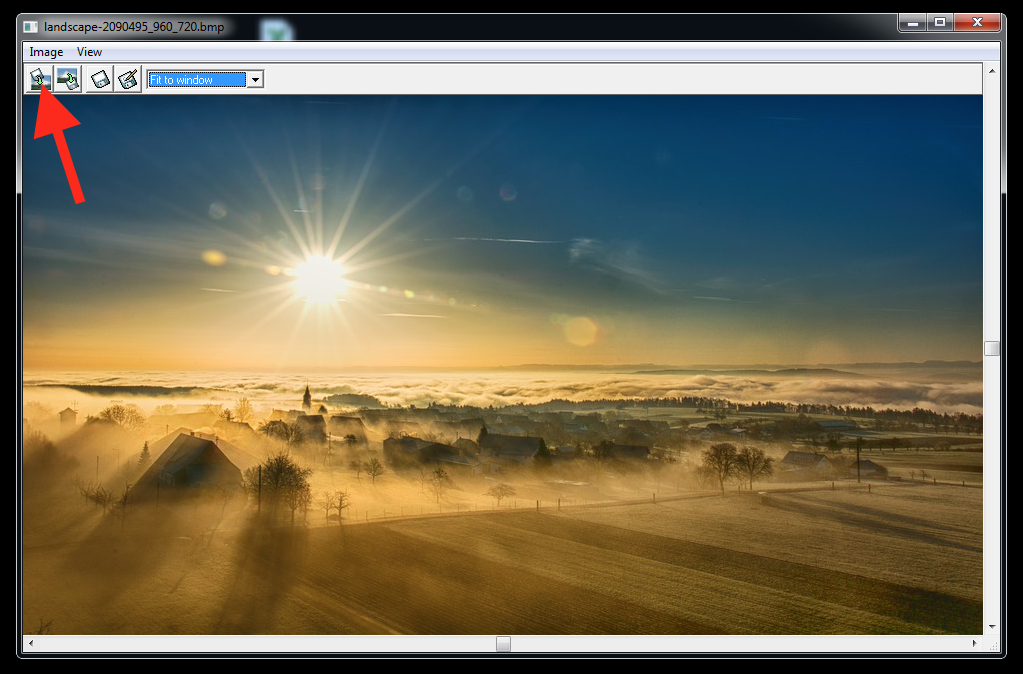Click the vertical scrollbar thumb
1023x674 pixels.
(x=992, y=348)
